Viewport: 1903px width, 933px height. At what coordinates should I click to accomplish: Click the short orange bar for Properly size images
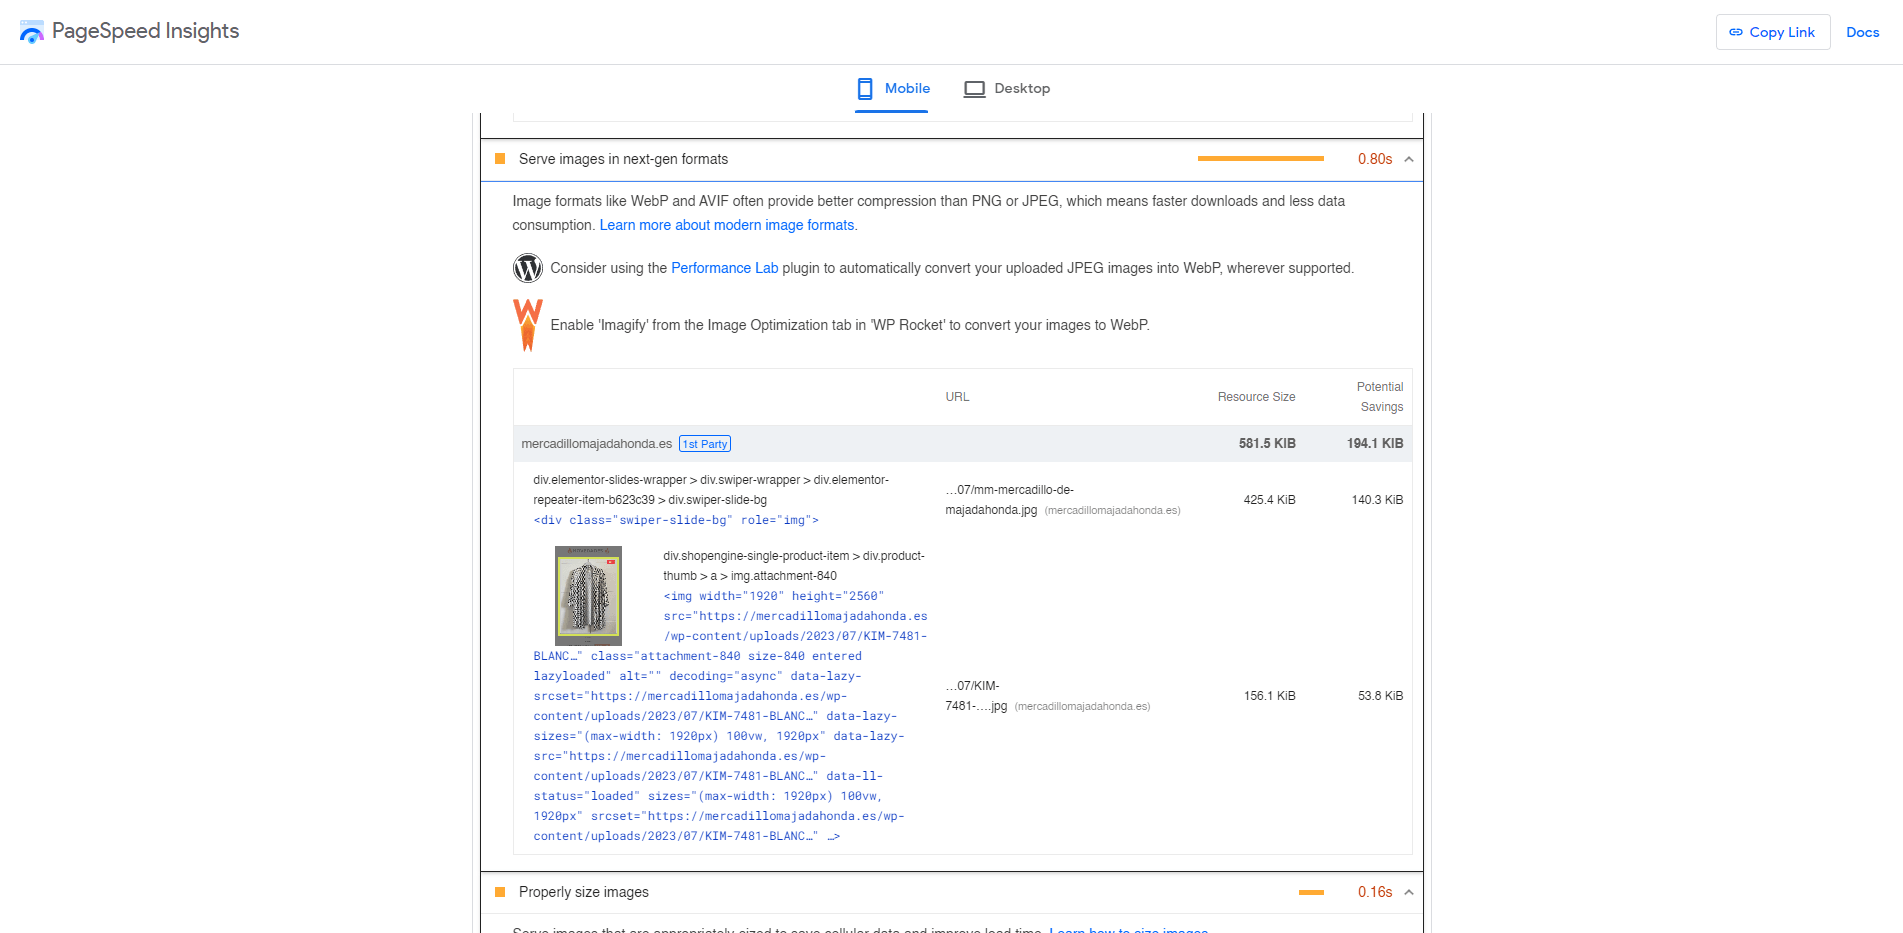[1311, 892]
